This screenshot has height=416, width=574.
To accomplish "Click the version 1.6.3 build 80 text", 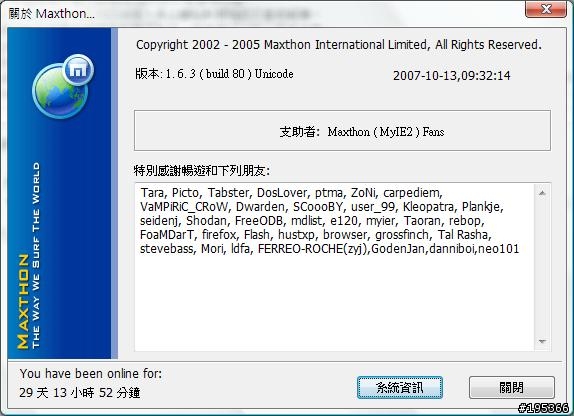I will (214, 74).
